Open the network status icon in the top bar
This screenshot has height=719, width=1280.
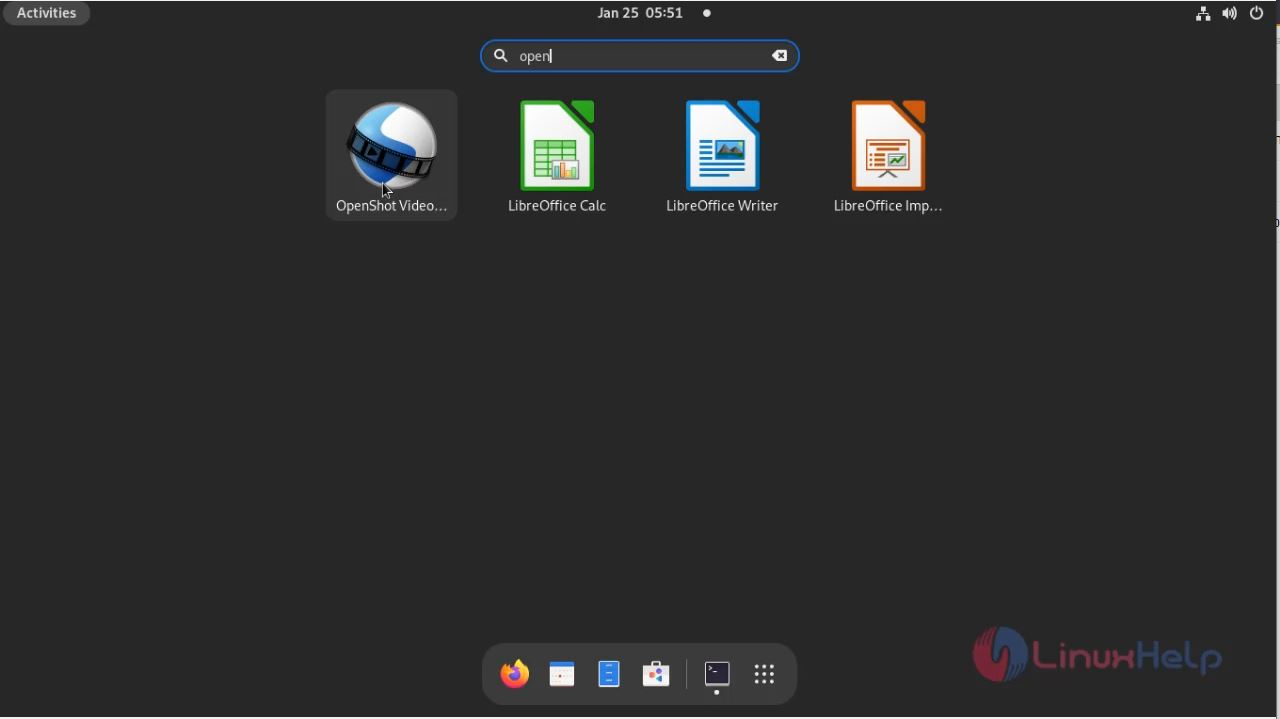(x=1203, y=13)
